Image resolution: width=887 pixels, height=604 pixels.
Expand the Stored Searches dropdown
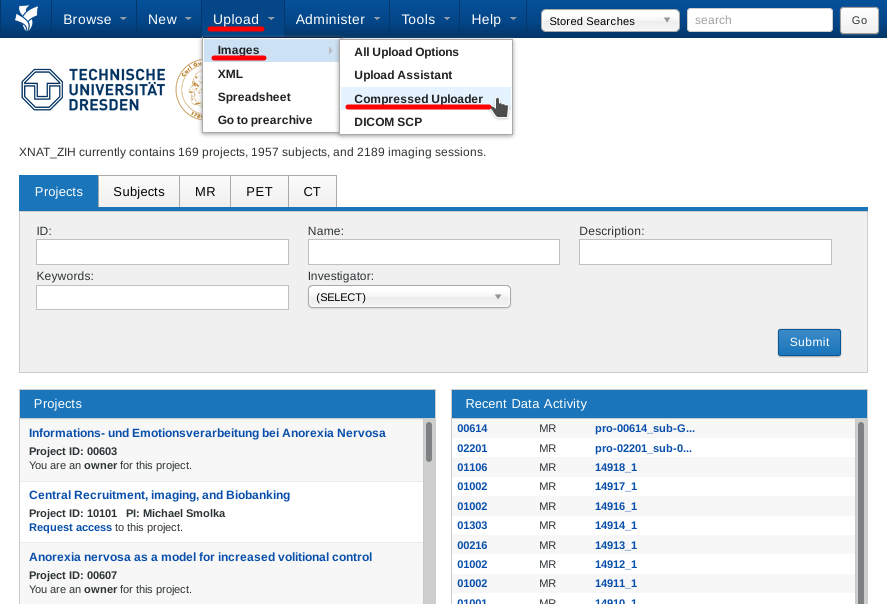point(609,21)
